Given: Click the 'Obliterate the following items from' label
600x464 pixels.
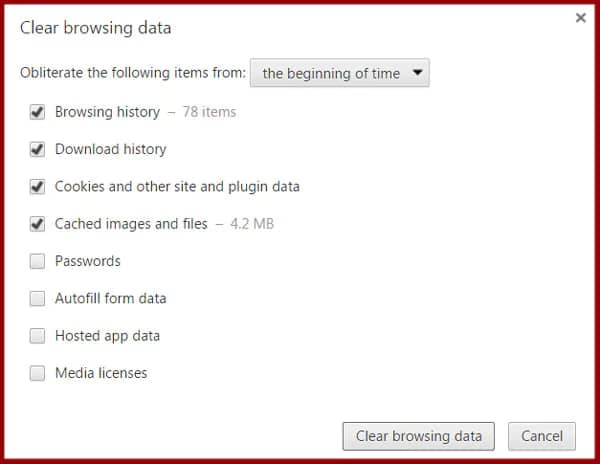Looking at the screenshot, I should point(133,74).
